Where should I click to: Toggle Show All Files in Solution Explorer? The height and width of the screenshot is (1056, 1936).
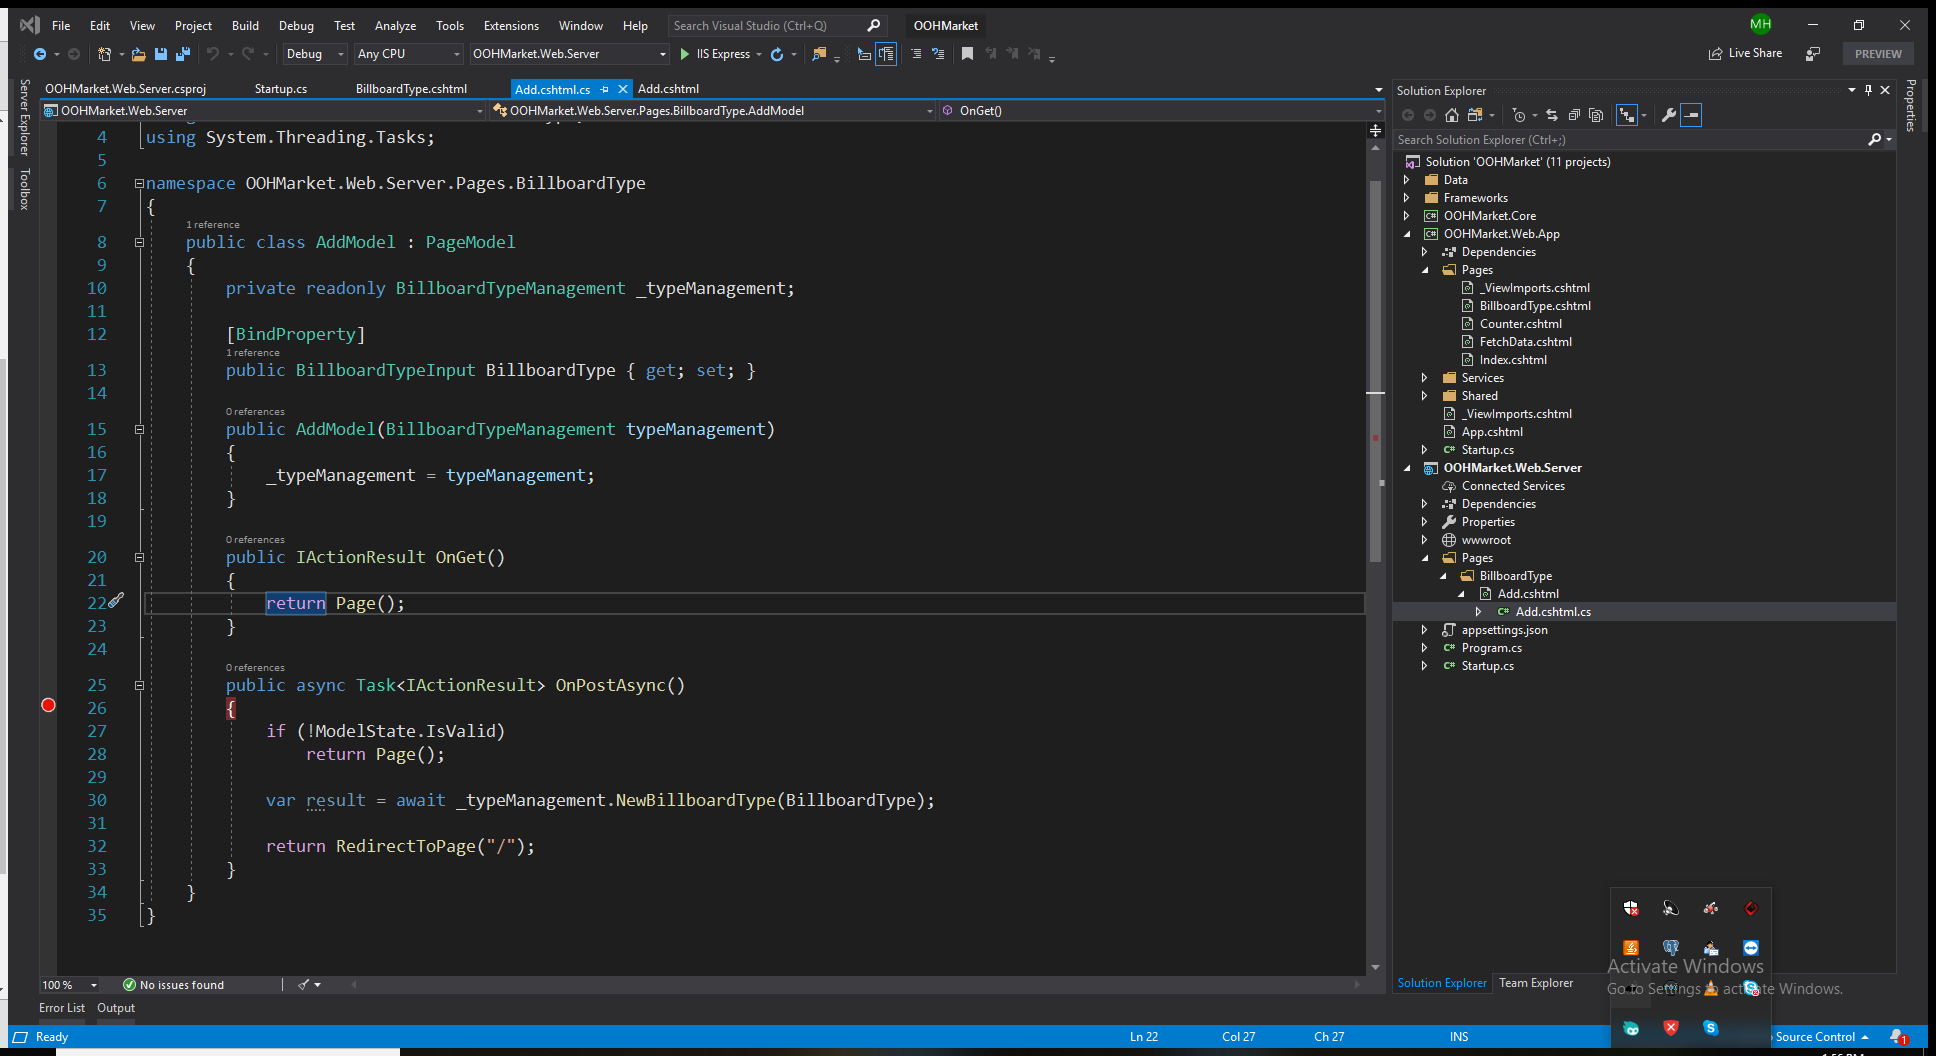pyautogui.click(x=1596, y=115)
